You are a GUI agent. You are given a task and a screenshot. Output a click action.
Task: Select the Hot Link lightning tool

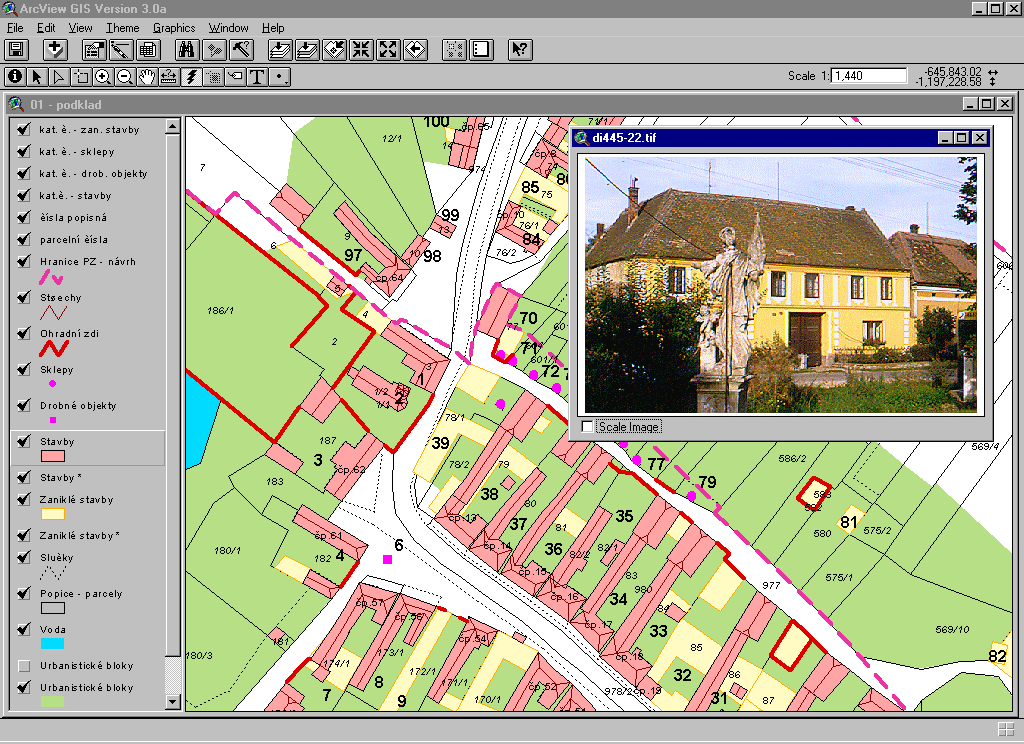tap(191, 77)
